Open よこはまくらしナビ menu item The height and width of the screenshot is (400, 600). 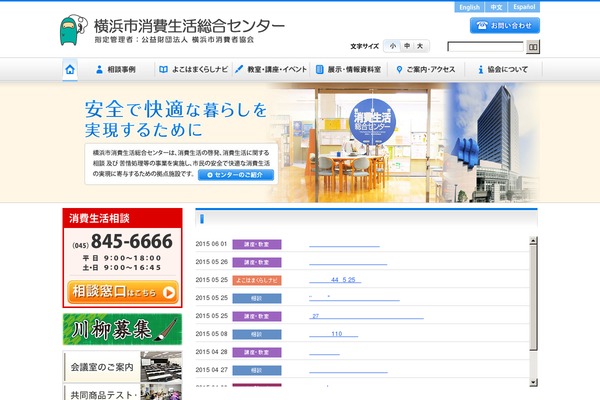tap(193, 69)
